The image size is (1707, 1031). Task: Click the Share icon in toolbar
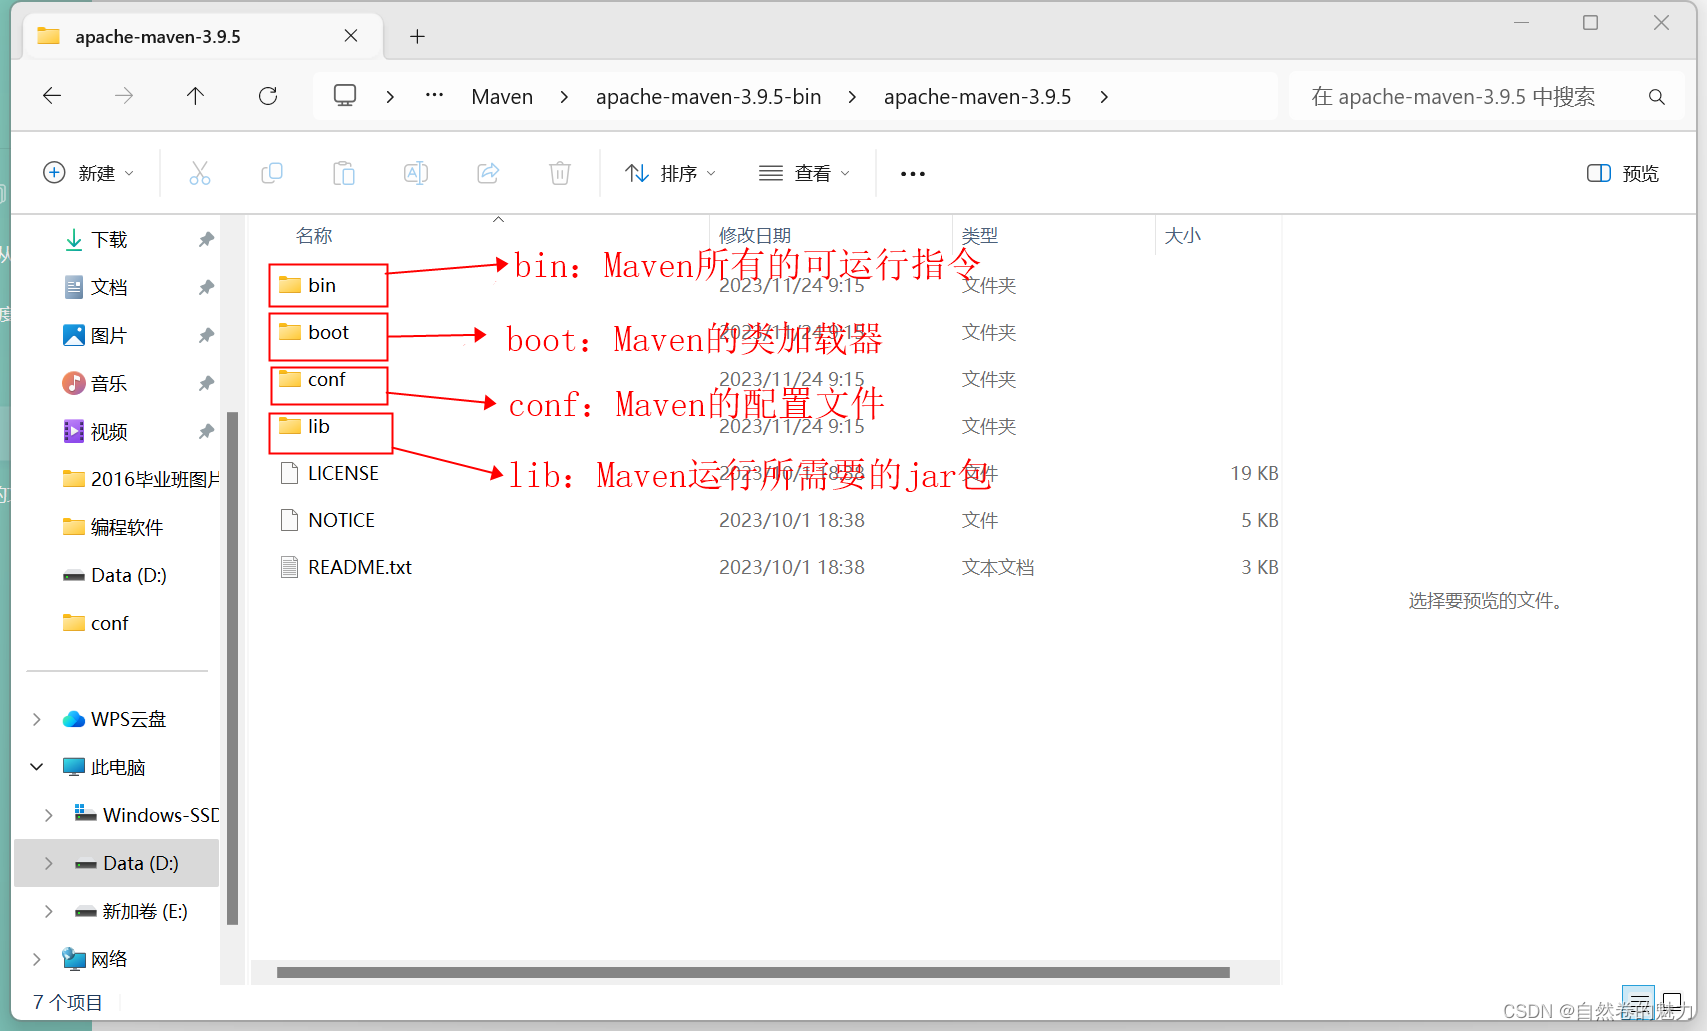[488, 174]
